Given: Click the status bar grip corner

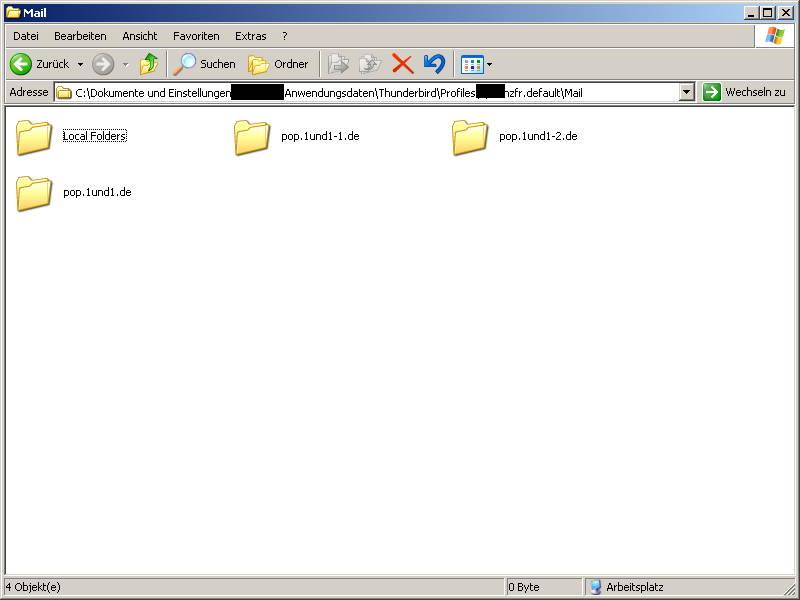Looking at the screenshot, I should click(x=790, y=589).
